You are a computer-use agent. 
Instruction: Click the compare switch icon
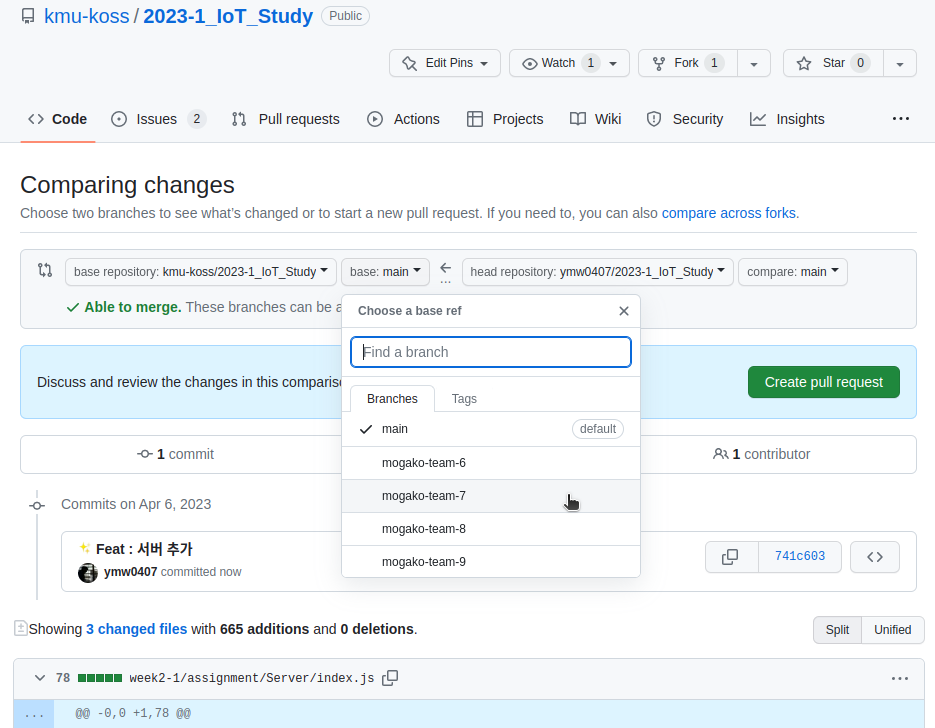[x=45, y=270]
